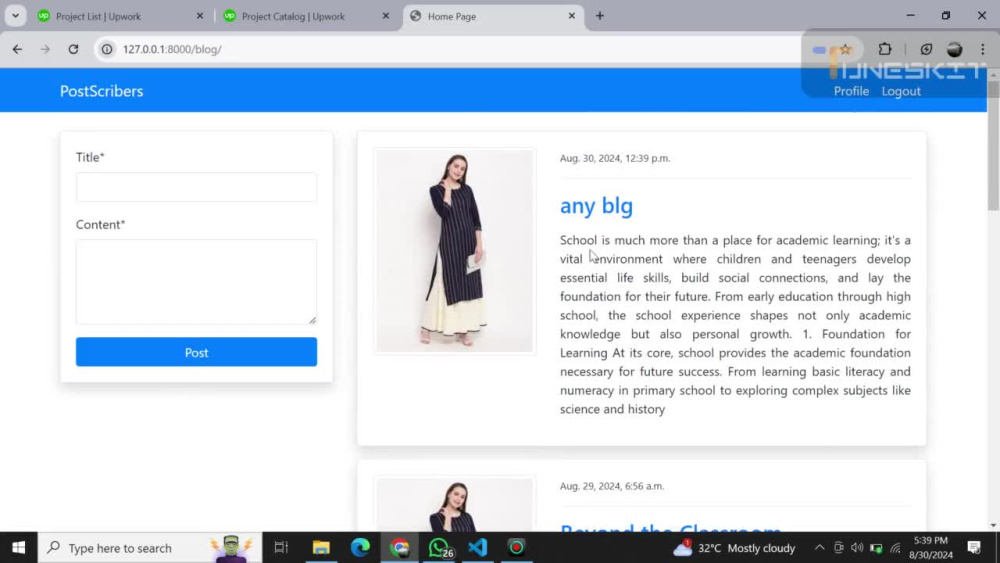Open Visual Studio Code from taskbar
This screenshot has height=563, width=1000.
click(478, 548)
